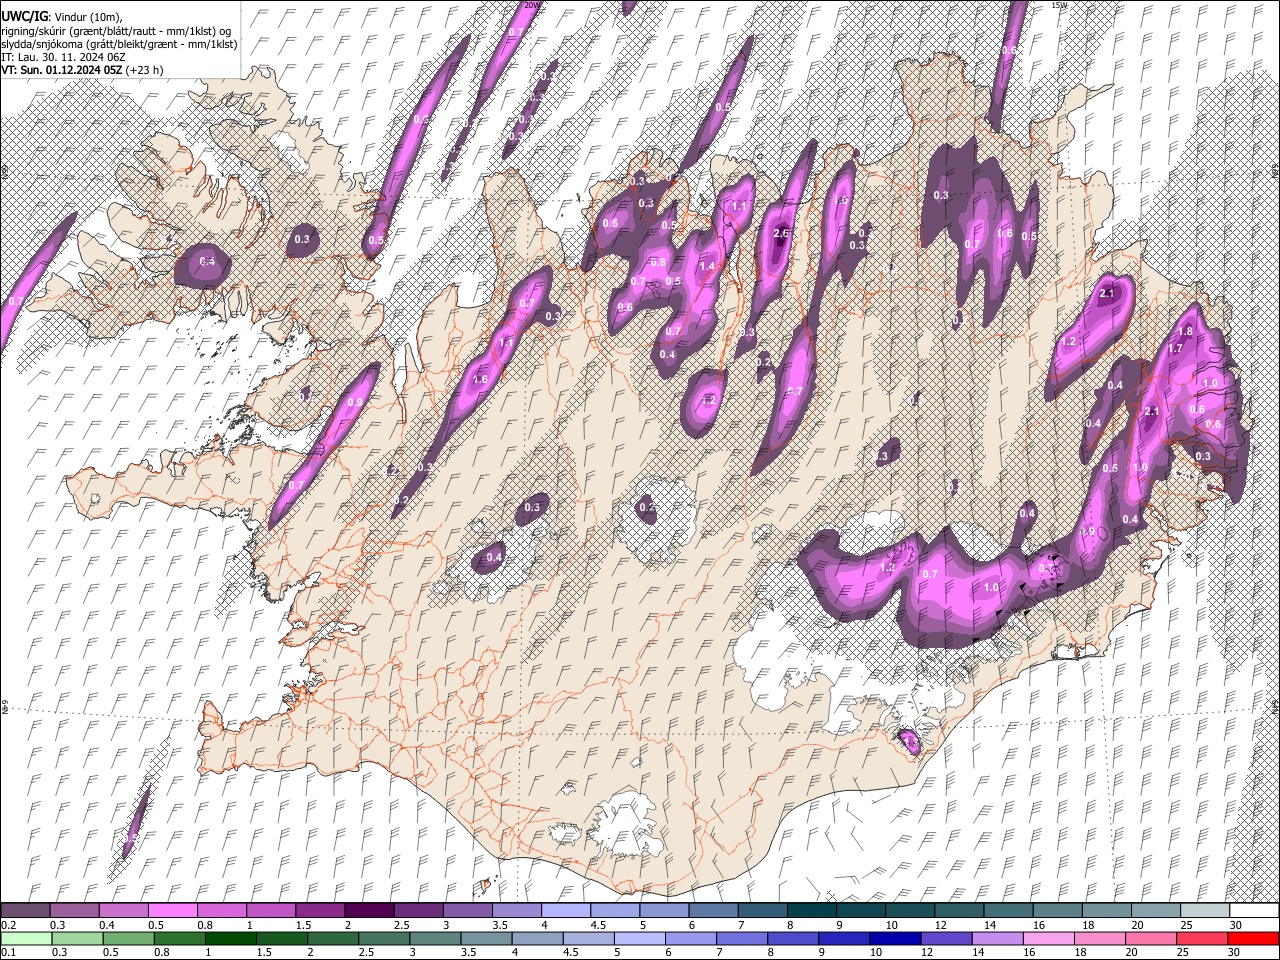The height and width of the screenshot is (960, 1280).
Task: Click the '18' label on the lower scale
Action: [1082, 952]
